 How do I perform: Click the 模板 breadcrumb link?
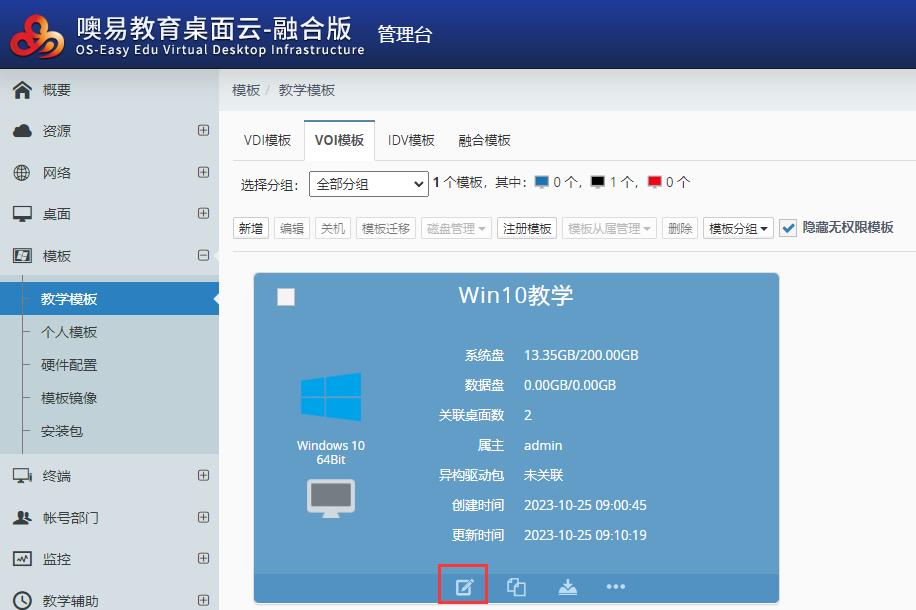[246, 90]
